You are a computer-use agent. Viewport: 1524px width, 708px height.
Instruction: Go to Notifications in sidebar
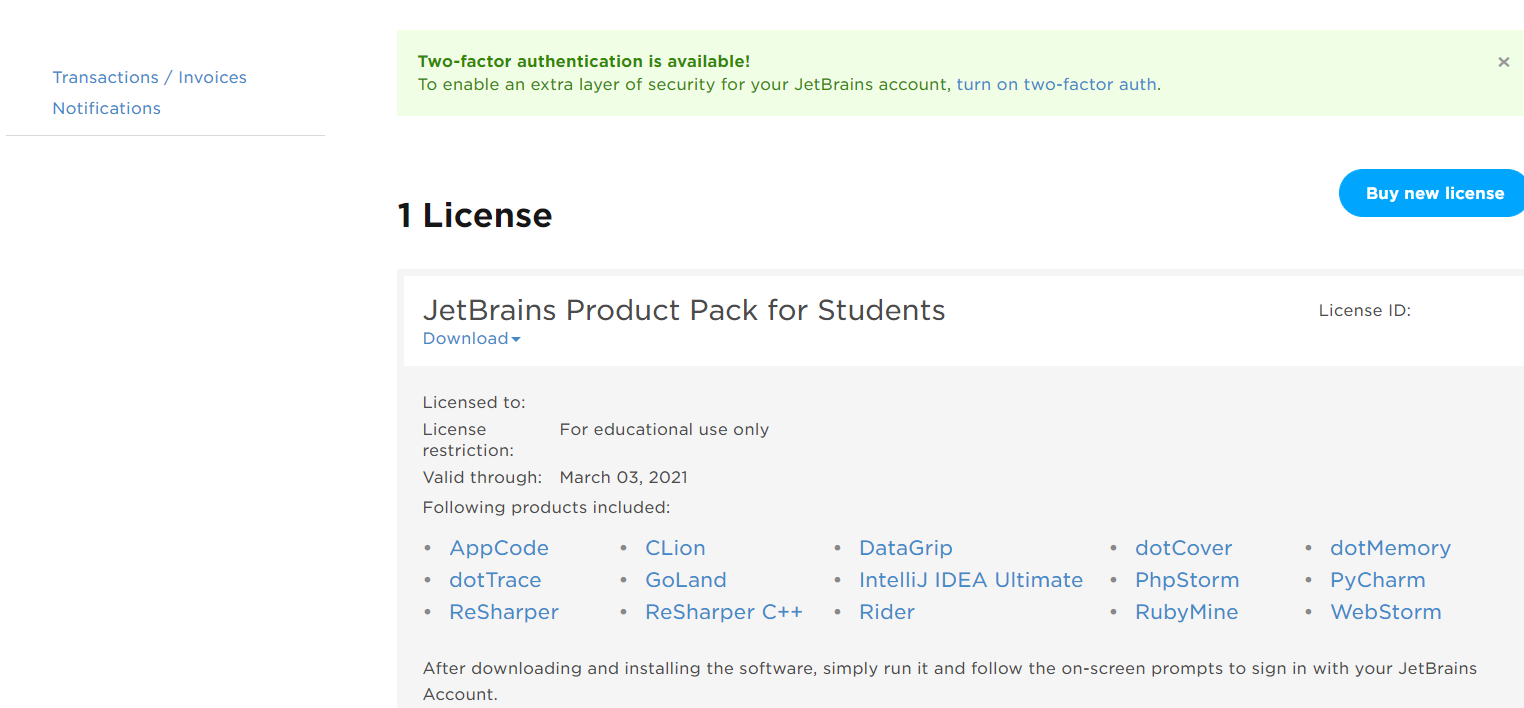106,108
